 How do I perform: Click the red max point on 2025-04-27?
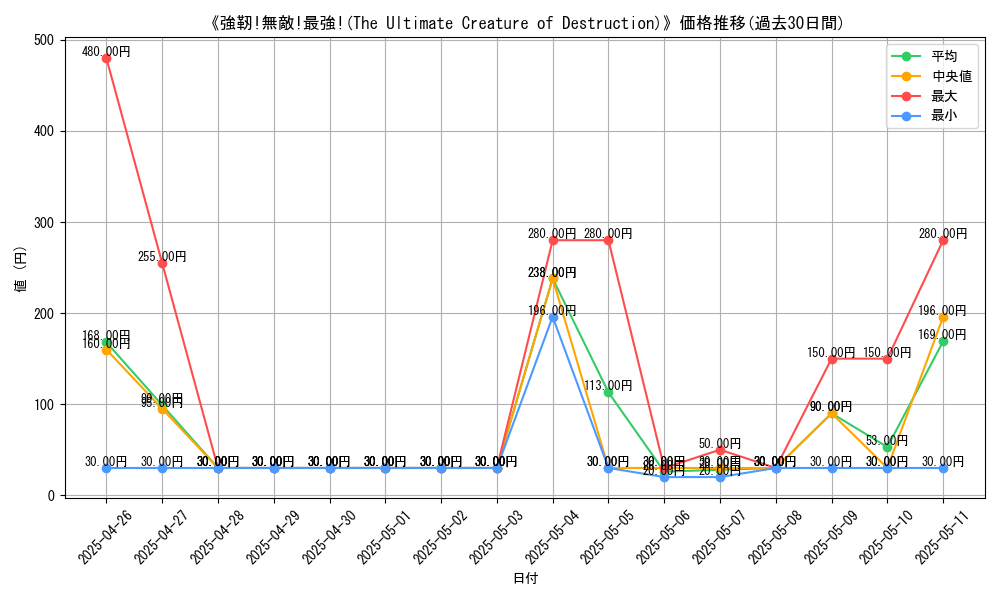pyautogui.click(x=163, y=263)
